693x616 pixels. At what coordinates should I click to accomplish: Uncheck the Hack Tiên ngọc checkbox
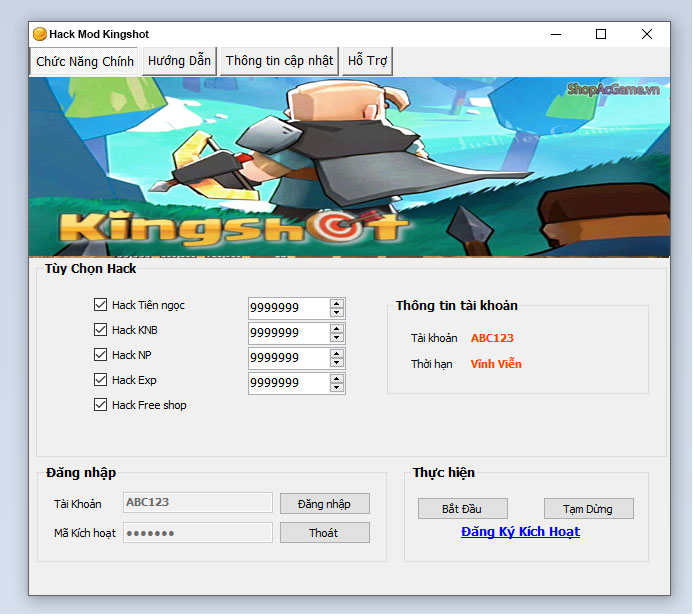tap(100, 305)
